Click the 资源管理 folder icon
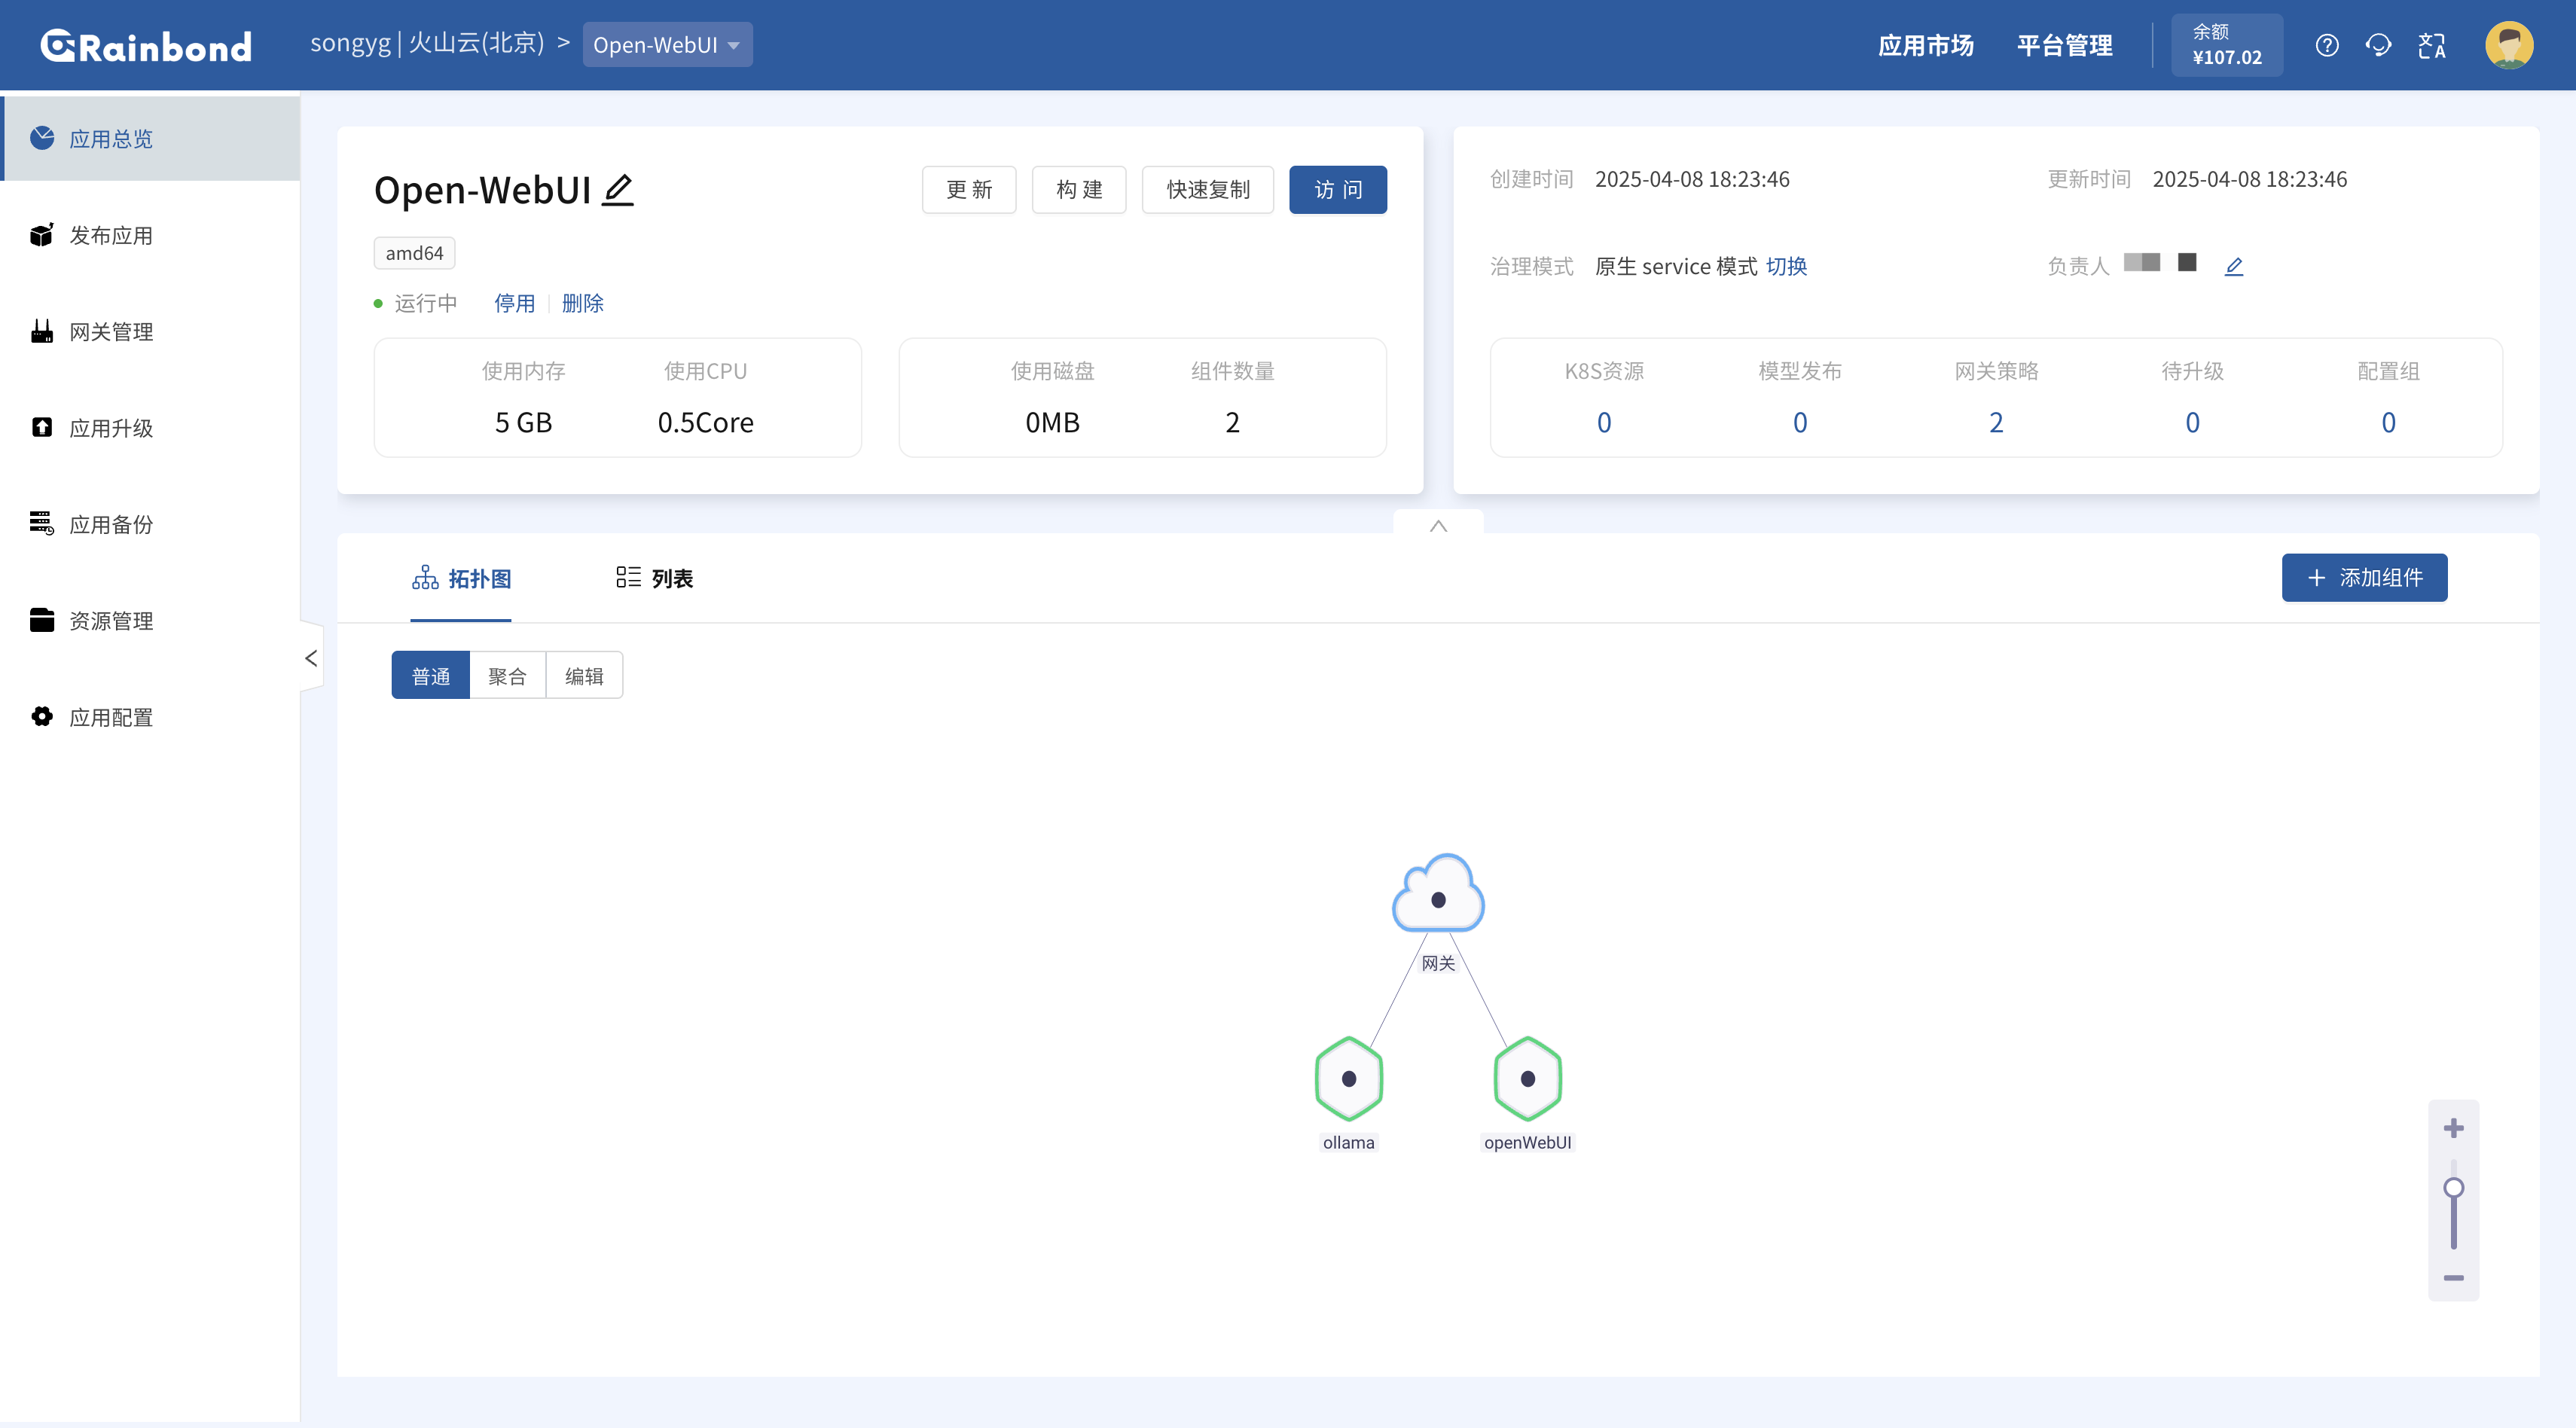This screenshot has height=1428, width=2576. (42, 620)
